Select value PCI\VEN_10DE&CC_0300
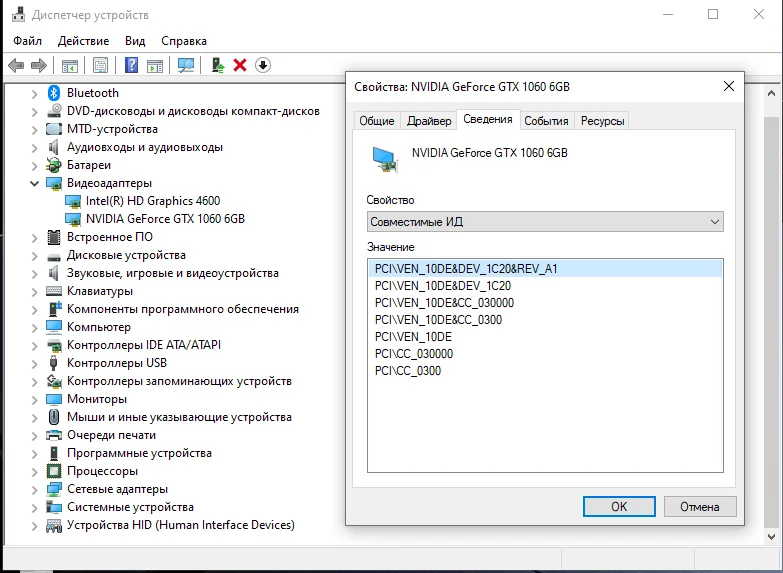Screen dimensions: 783x573 [545, 320]
